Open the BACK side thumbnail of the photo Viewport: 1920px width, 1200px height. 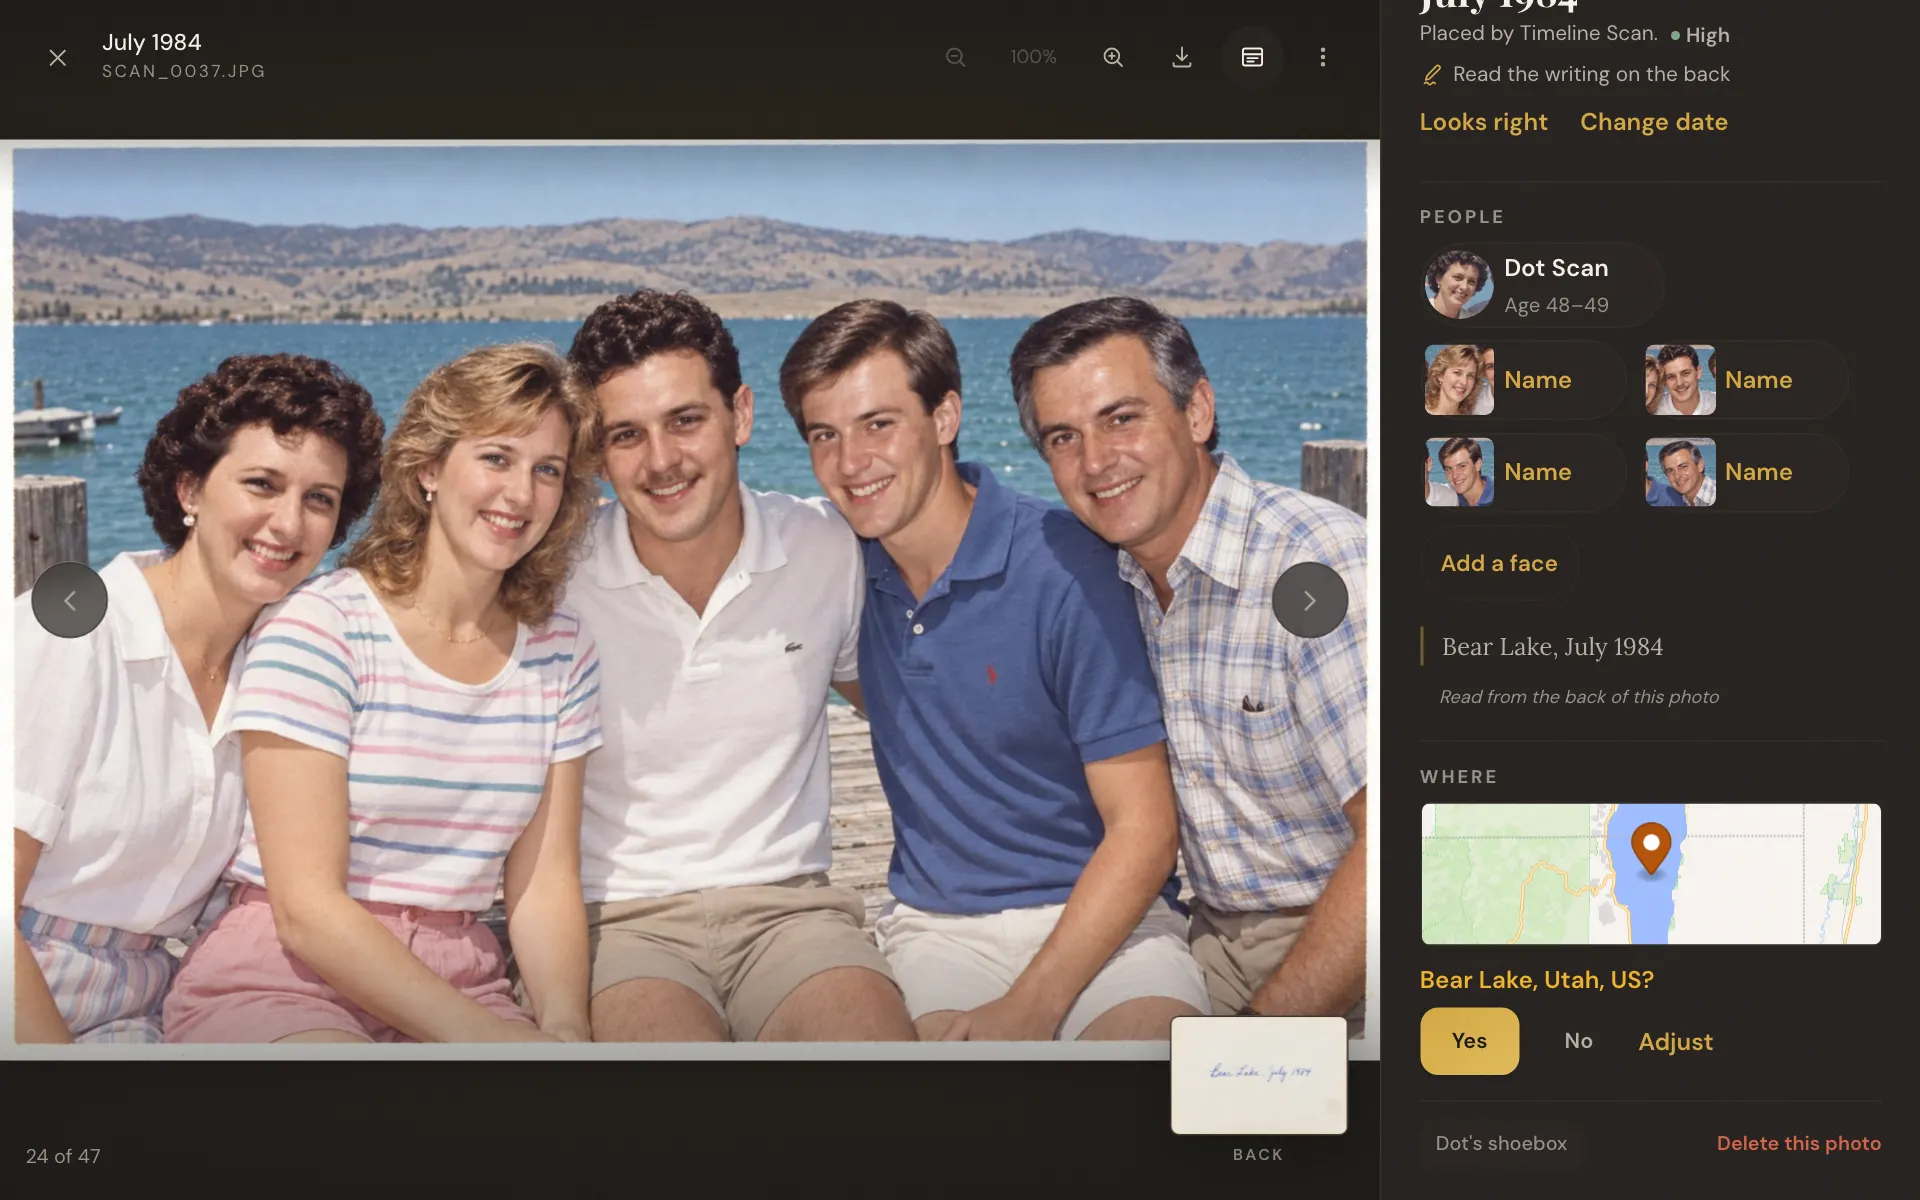(x=1259, y=1075)
